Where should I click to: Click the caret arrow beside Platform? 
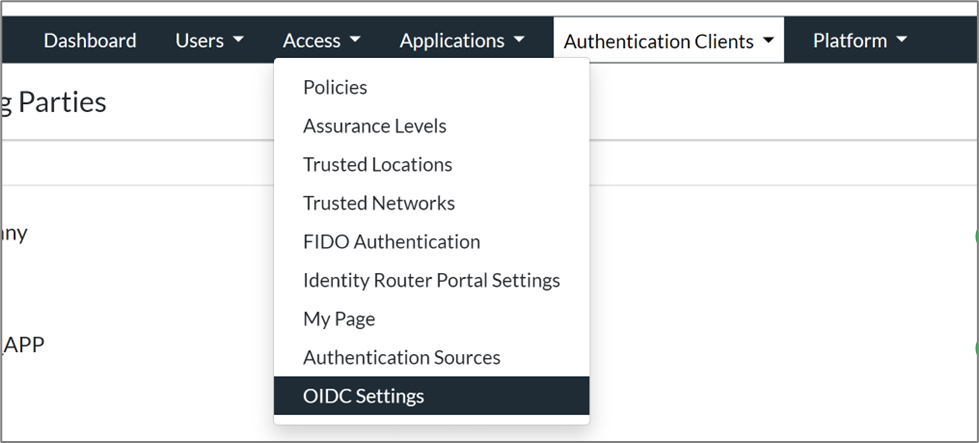[x=901, y=41]
